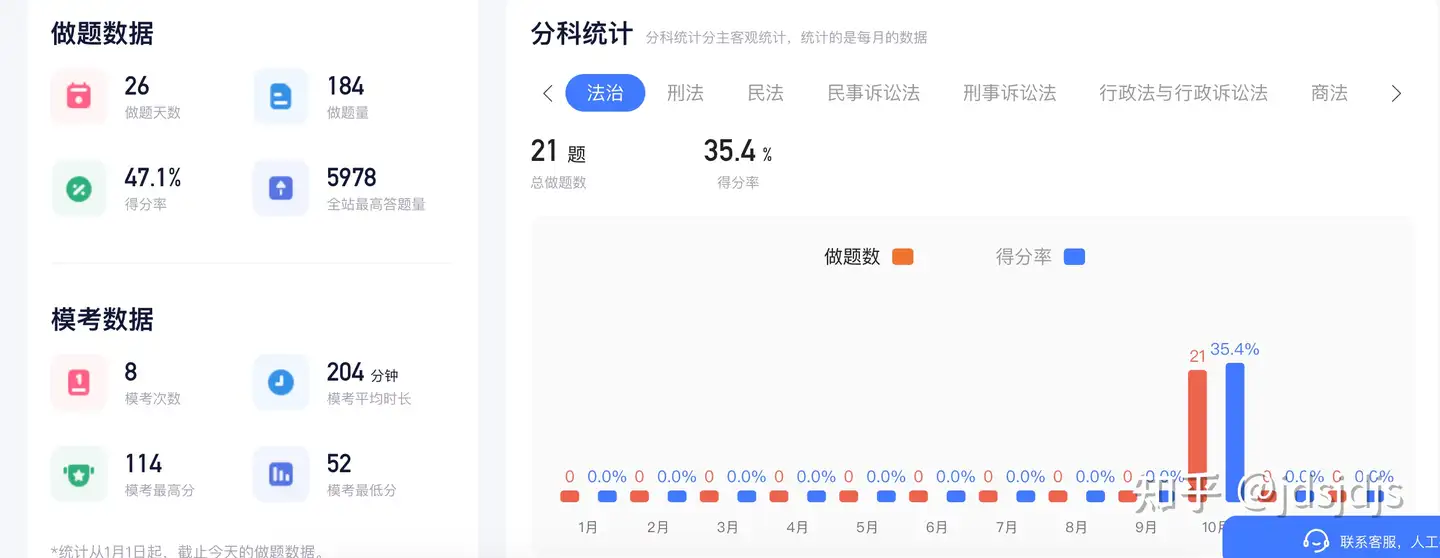The width and height of the screenshot is (1440, 558).
Task: Switch to the 商法 tab
Action: (x=1329, y=93)
